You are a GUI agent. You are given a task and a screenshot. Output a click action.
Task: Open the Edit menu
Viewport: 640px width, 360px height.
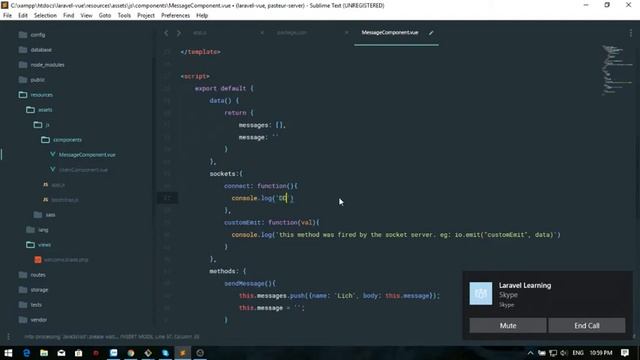click(23, 16)
